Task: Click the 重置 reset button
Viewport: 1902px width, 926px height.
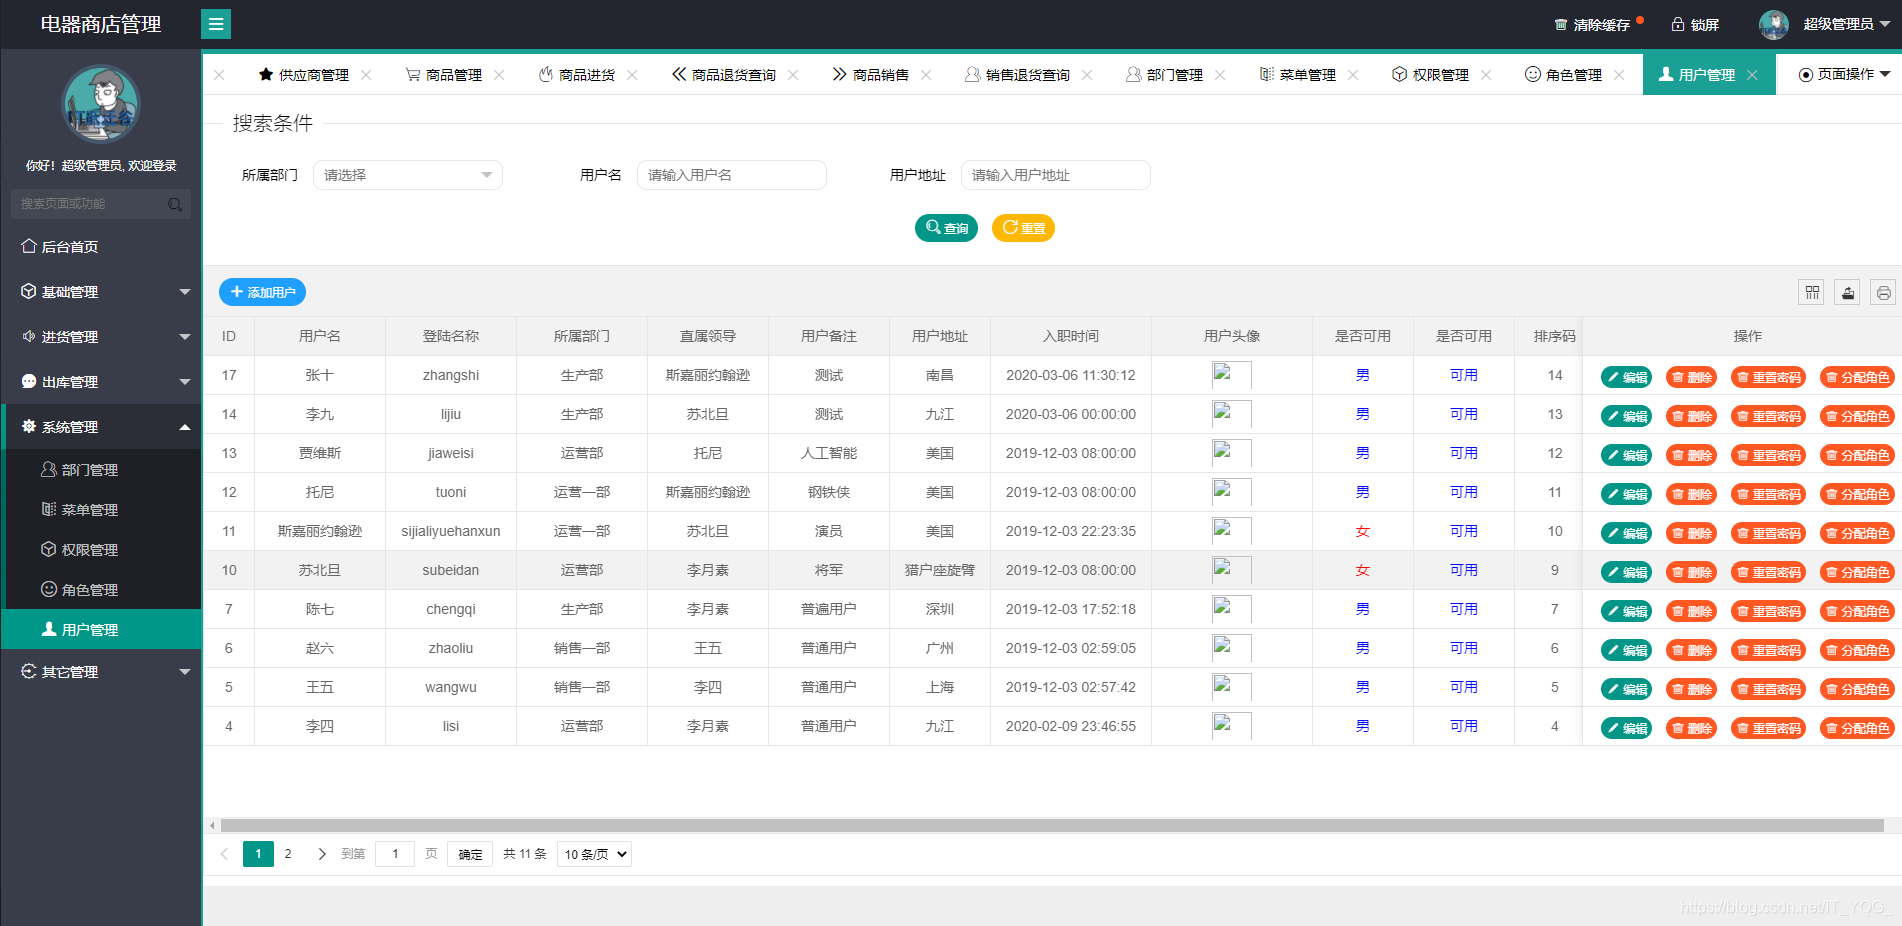Action: pos(1022,228)
